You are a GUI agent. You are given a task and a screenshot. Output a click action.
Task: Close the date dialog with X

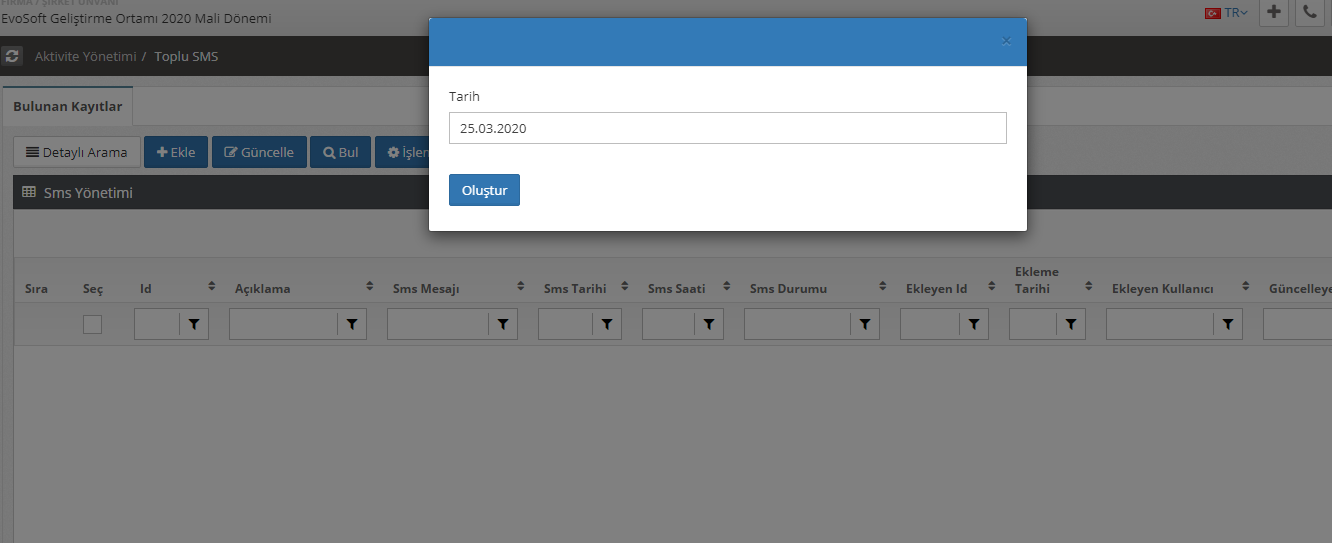click(x=1006, y=41)
